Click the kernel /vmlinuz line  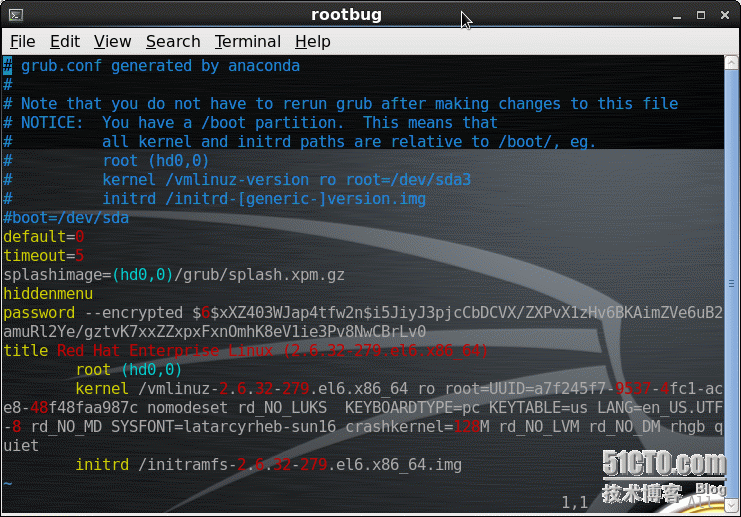click(300, 389)
